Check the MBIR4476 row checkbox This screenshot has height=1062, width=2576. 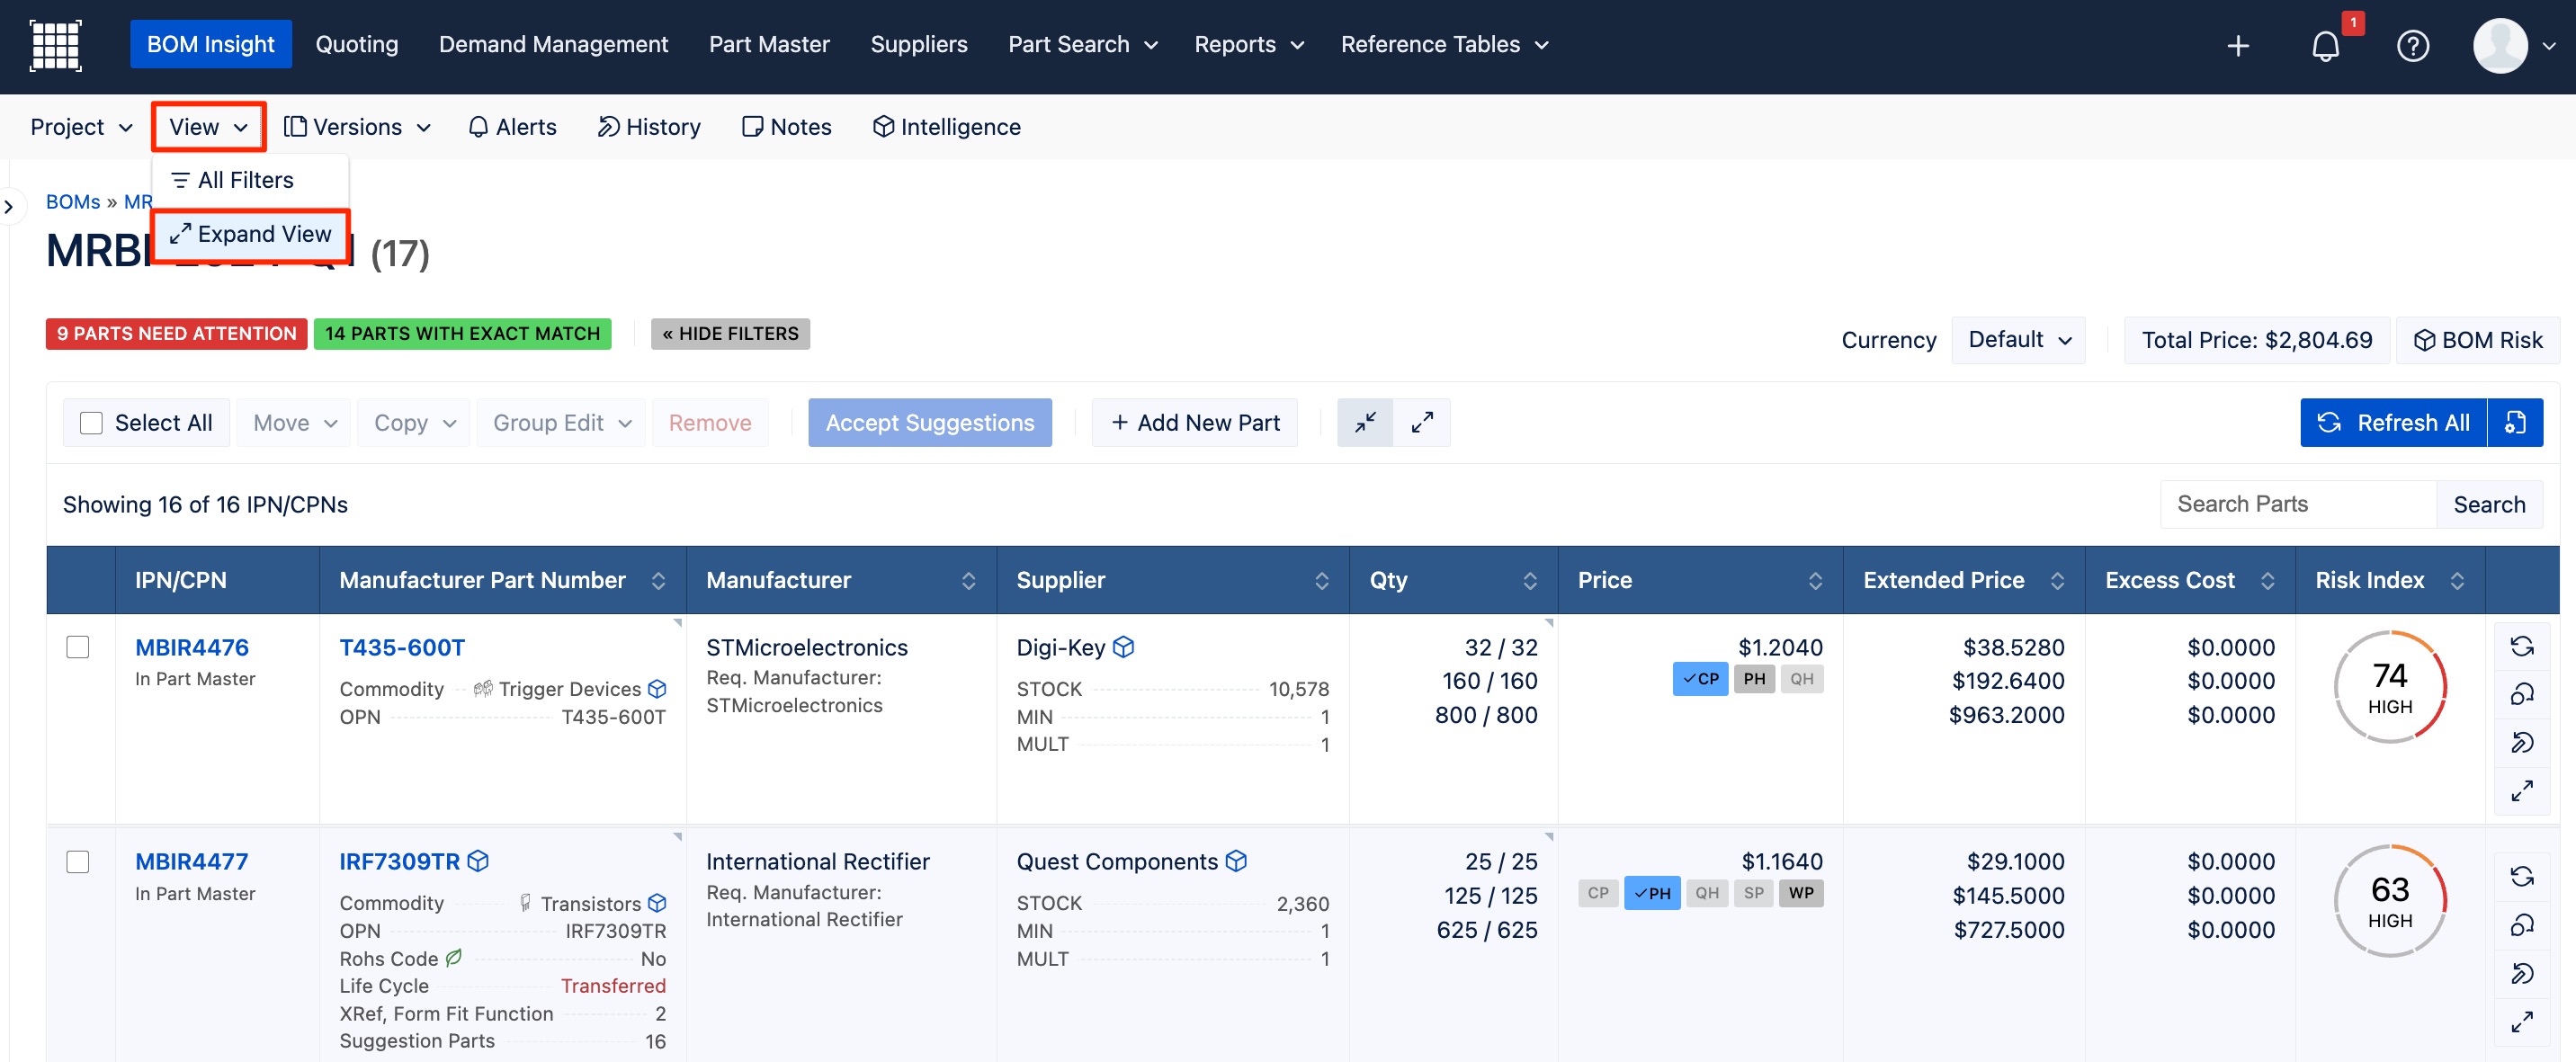pyautogui.click(x=77, y=647)
